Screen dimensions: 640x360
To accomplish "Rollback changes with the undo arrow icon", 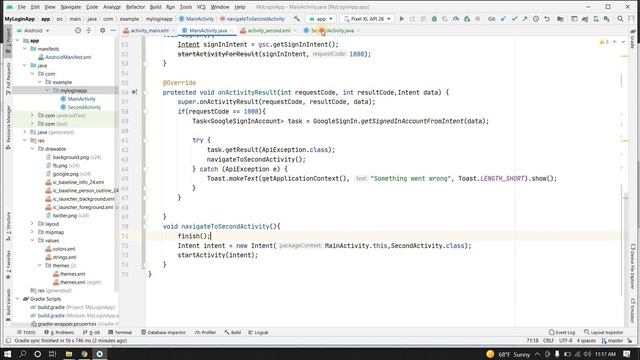I will (x=547, y=19).
